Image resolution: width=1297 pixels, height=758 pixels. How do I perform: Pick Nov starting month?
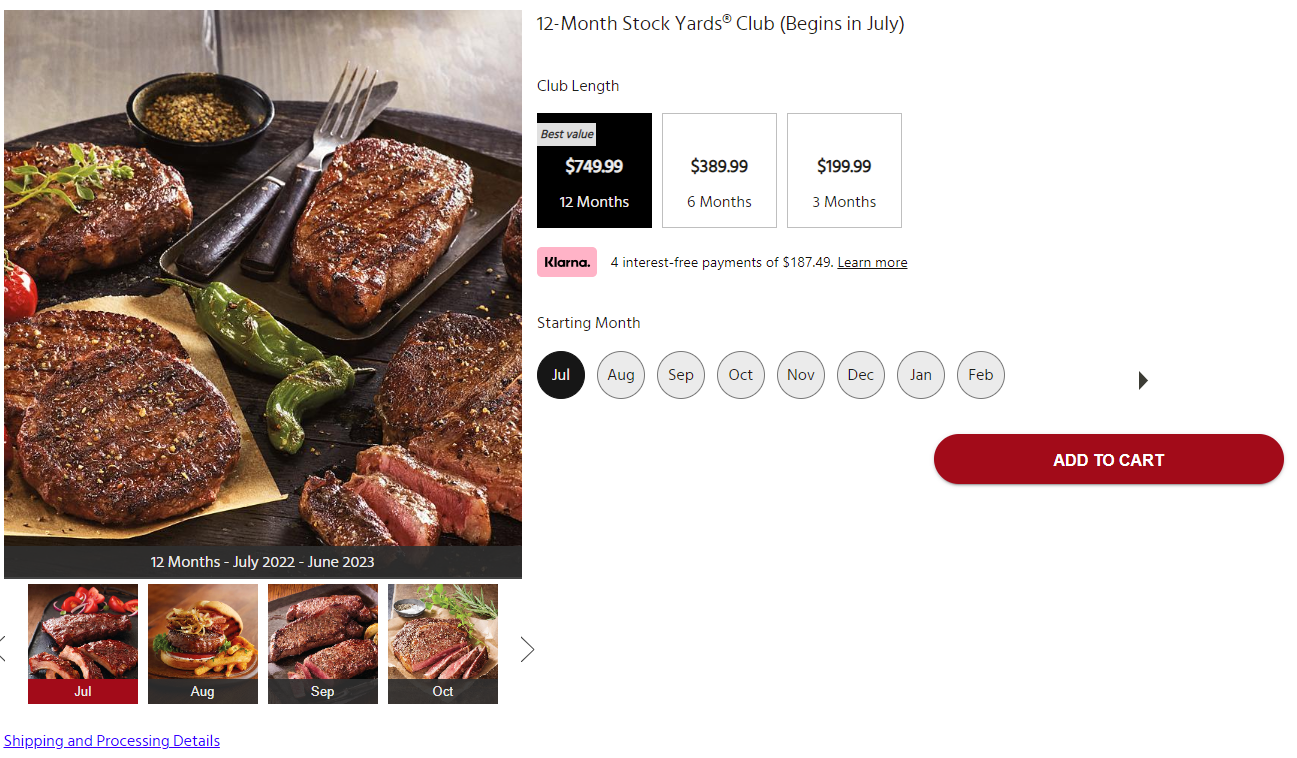pyautogui.click(x=801, y=375)
